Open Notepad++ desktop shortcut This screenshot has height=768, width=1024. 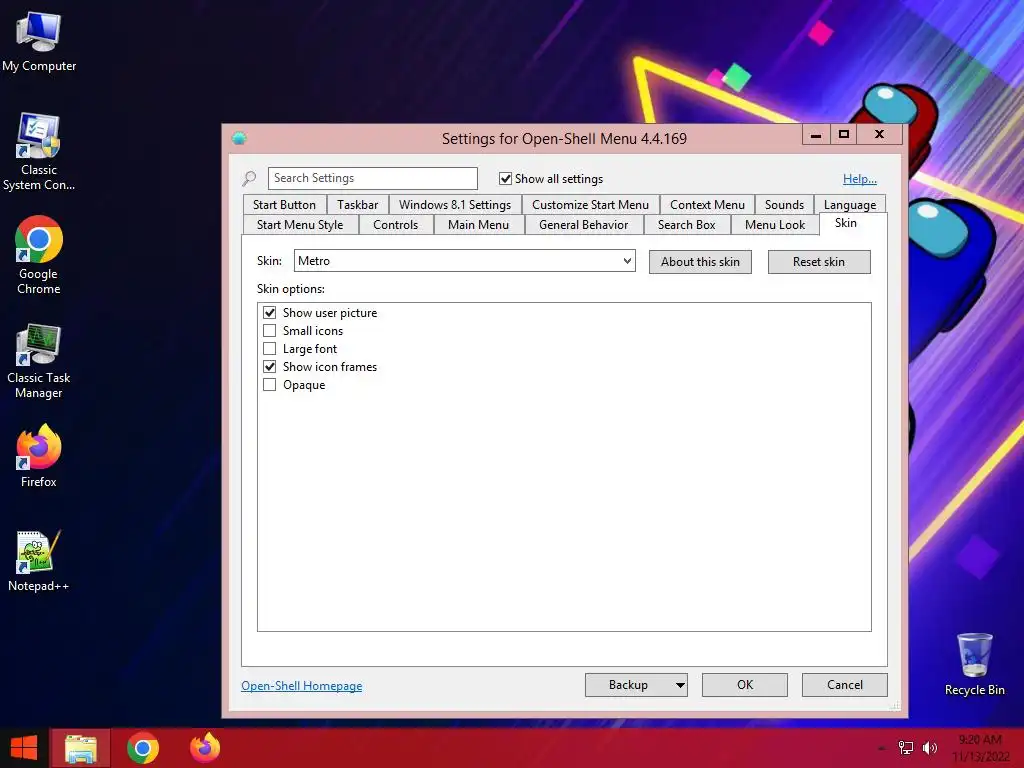tap(39, 561)
